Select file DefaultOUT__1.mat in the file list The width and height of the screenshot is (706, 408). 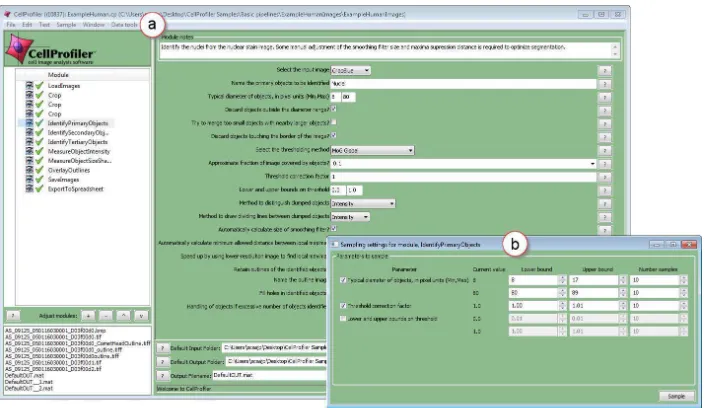pos(29,382)
